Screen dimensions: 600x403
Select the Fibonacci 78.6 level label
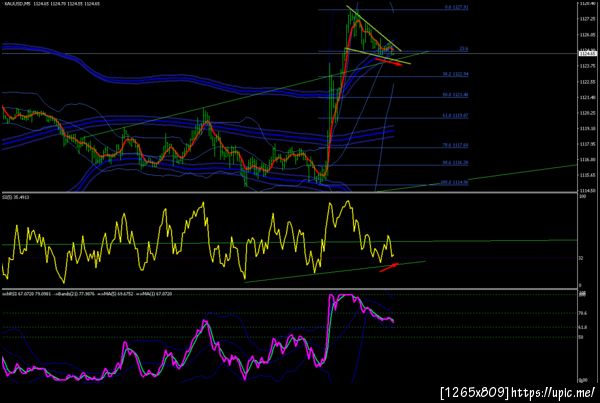point(455,145)
